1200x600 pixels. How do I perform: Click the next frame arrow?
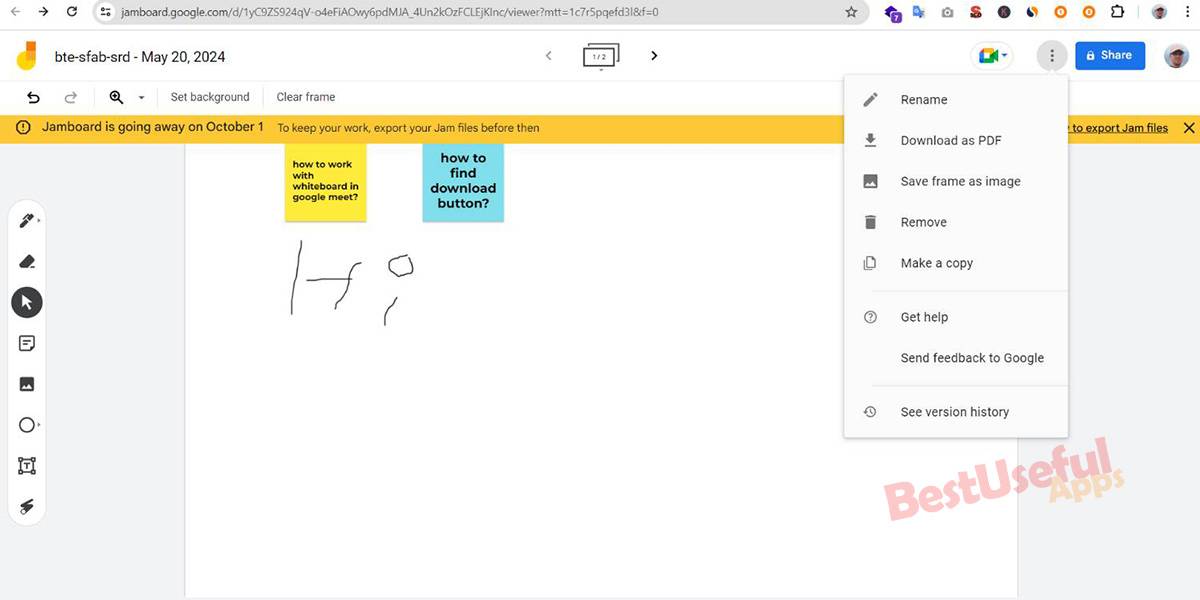(x=654, y=55)
